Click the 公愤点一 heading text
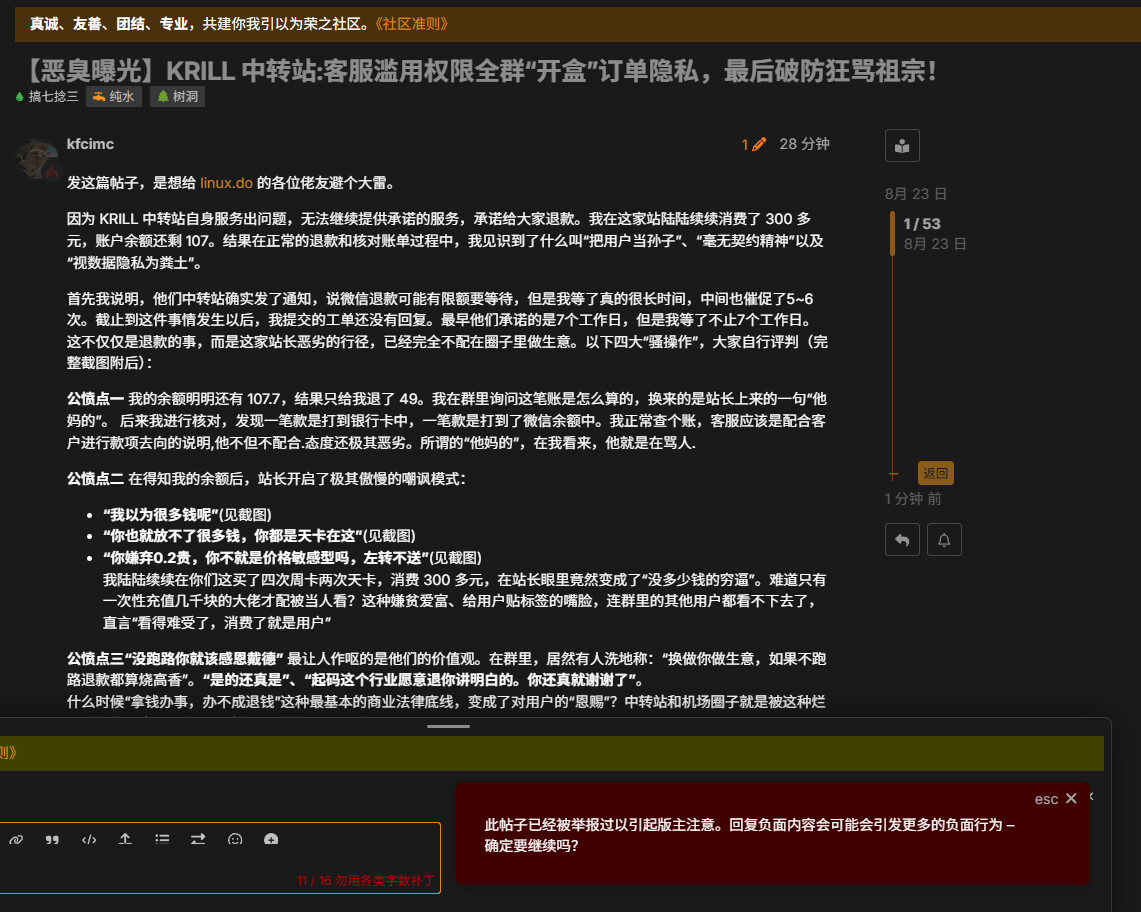This screenshot has height=912, width=1141. (x=95, y=399)
